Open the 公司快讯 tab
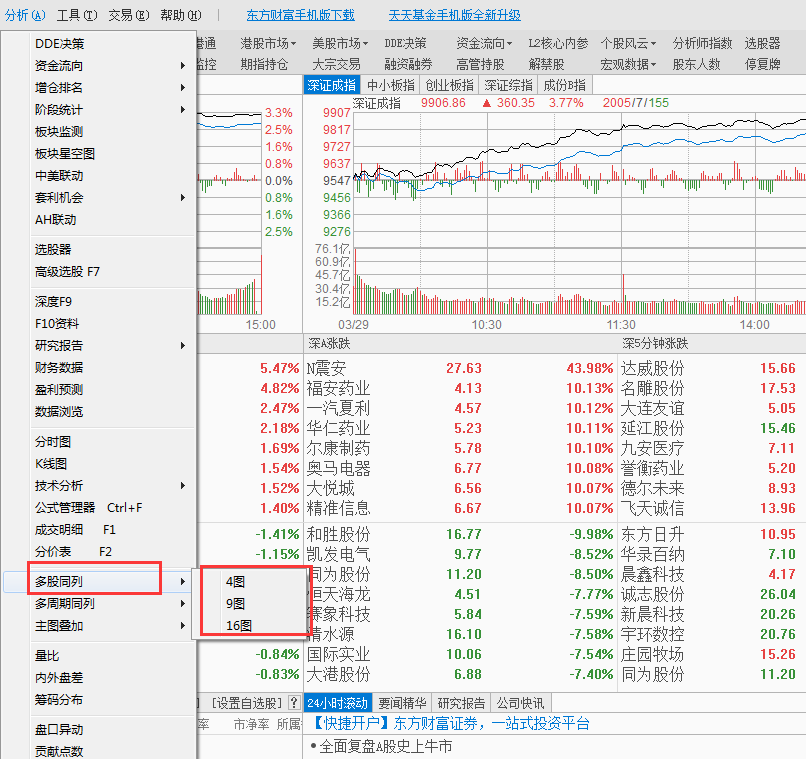Image resolution: width=806 pixels, height=759 pixels. [521, 702]
